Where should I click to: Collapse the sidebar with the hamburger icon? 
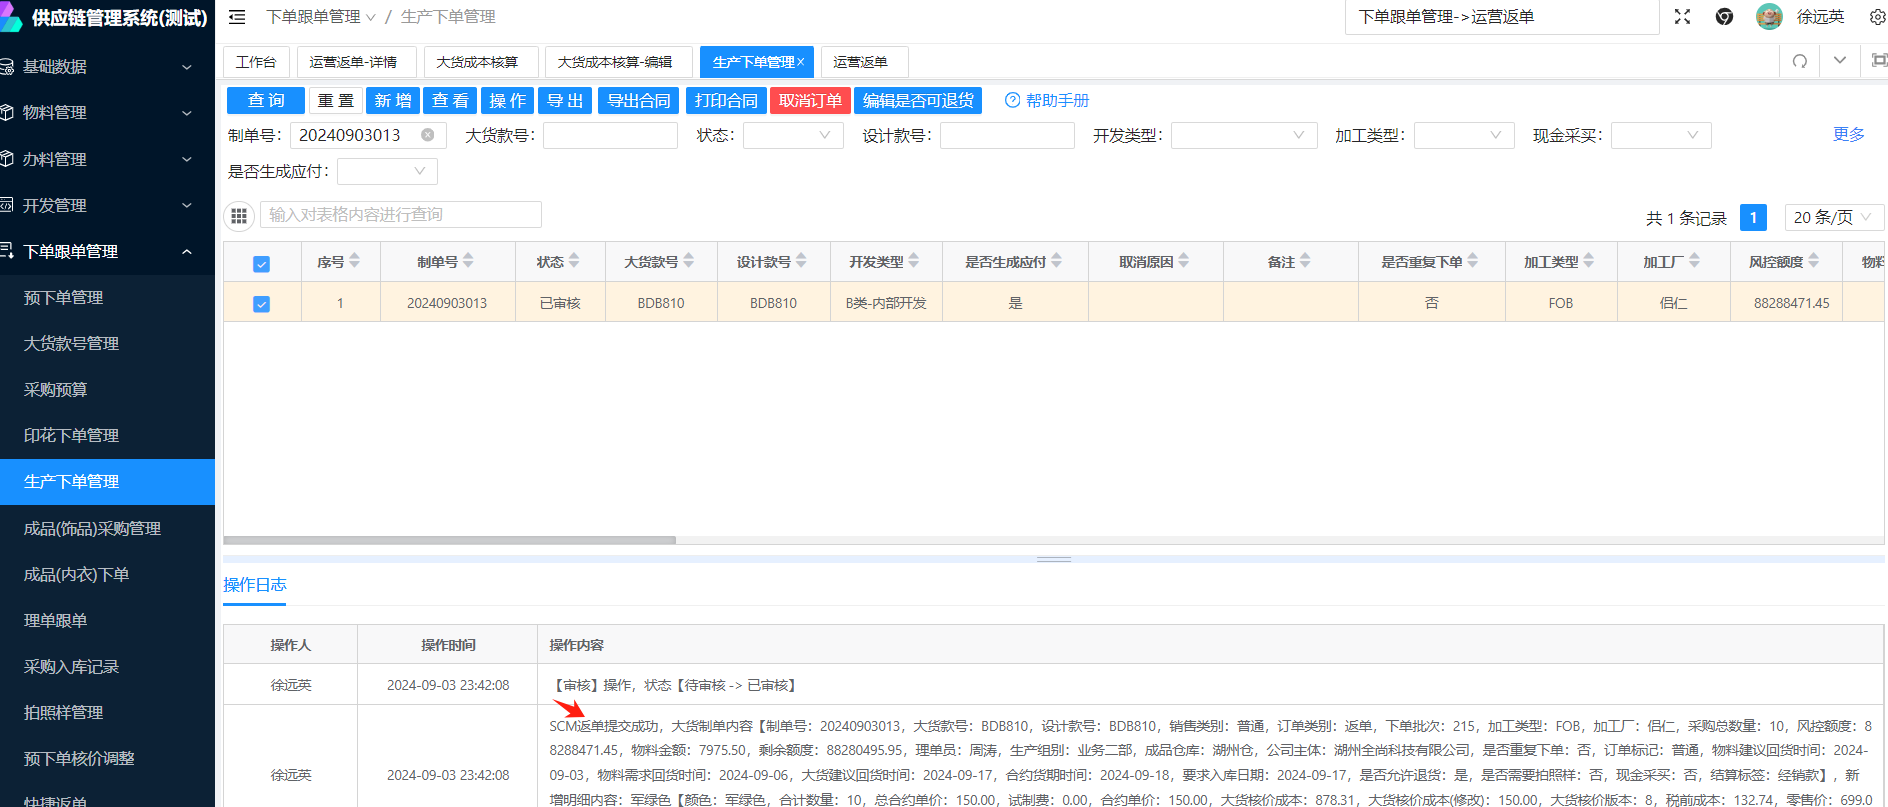237,17
